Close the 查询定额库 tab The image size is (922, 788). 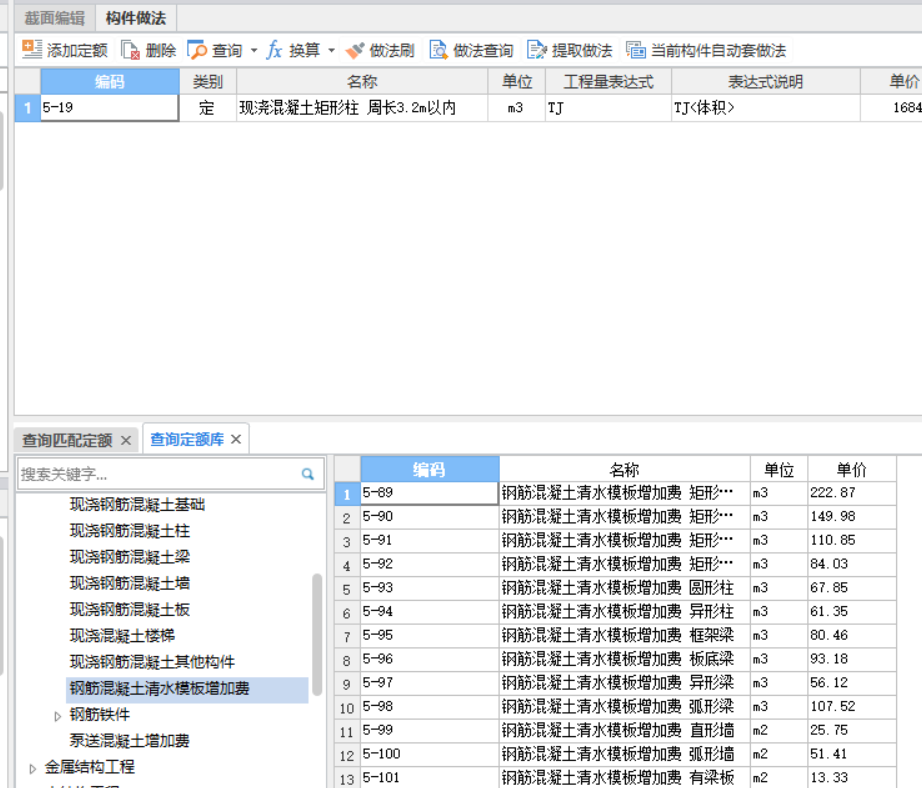236,439
